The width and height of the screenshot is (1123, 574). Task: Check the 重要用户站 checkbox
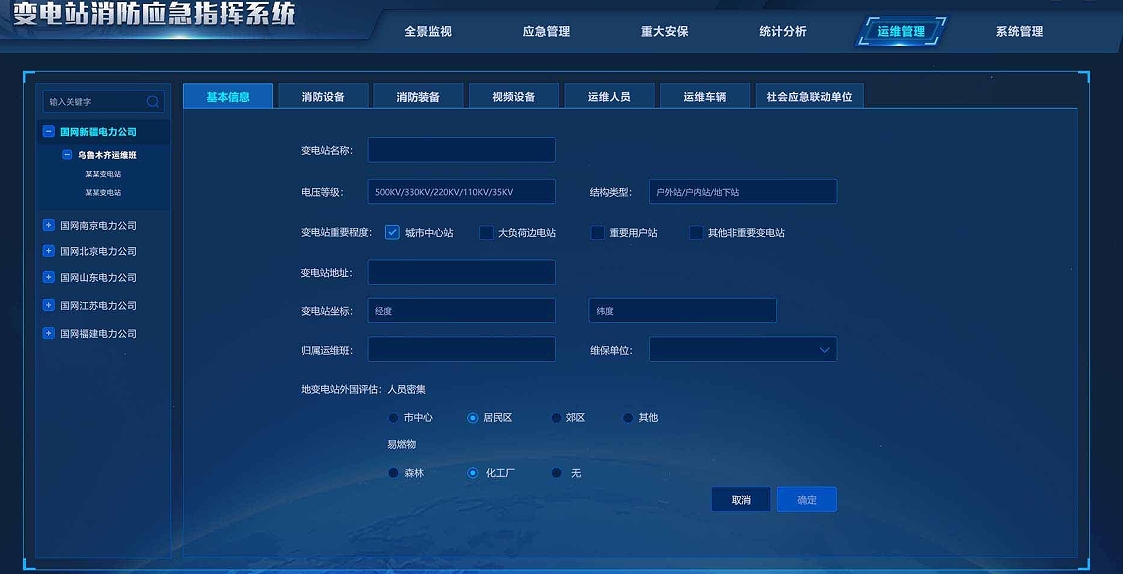click(597, 232)
